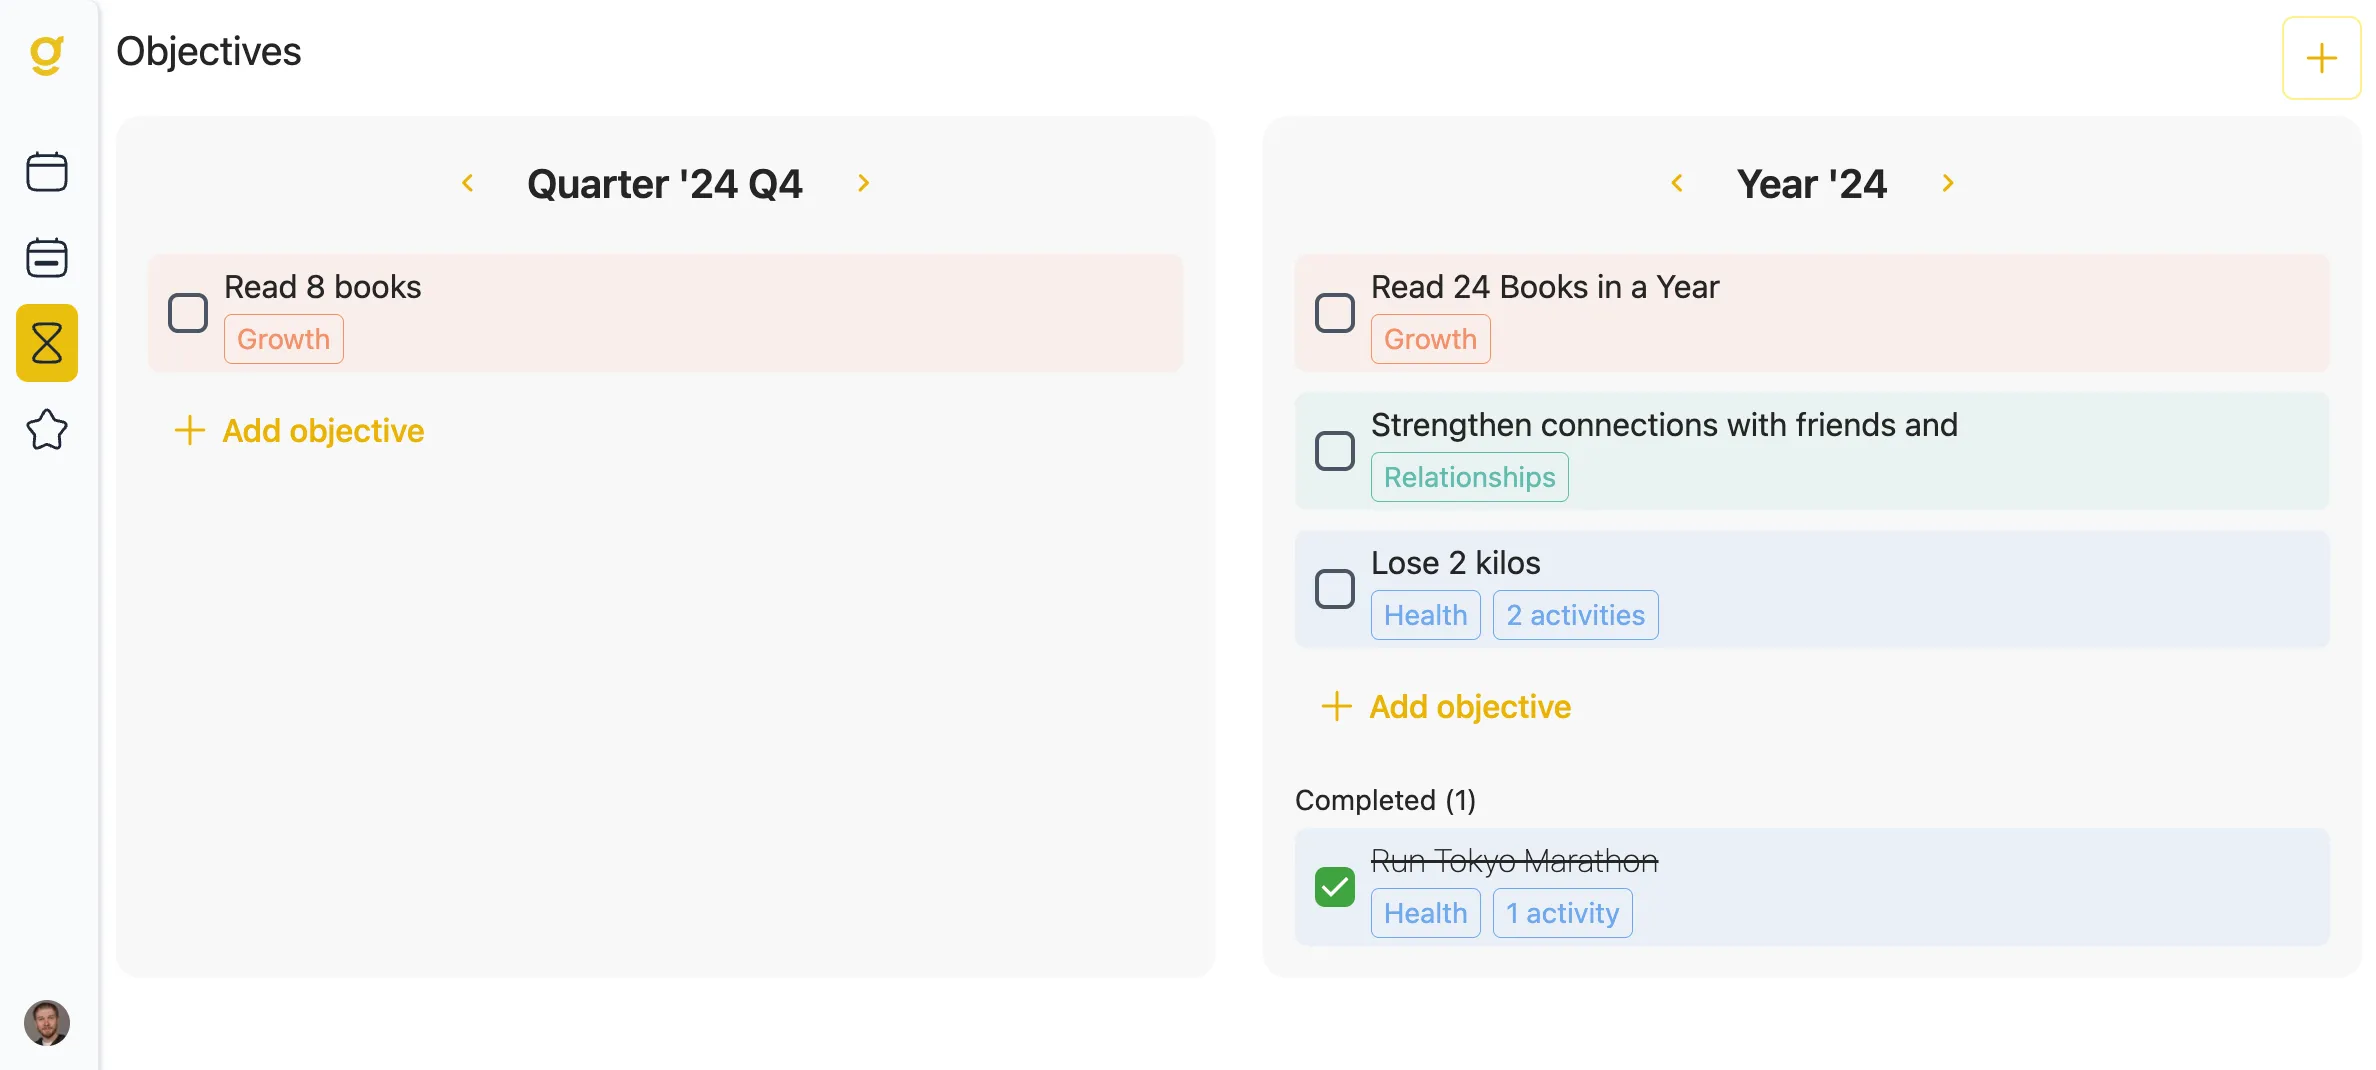
Task: Check the "Lose 2 kilos" checkbox
Action: click(1333, 590)
